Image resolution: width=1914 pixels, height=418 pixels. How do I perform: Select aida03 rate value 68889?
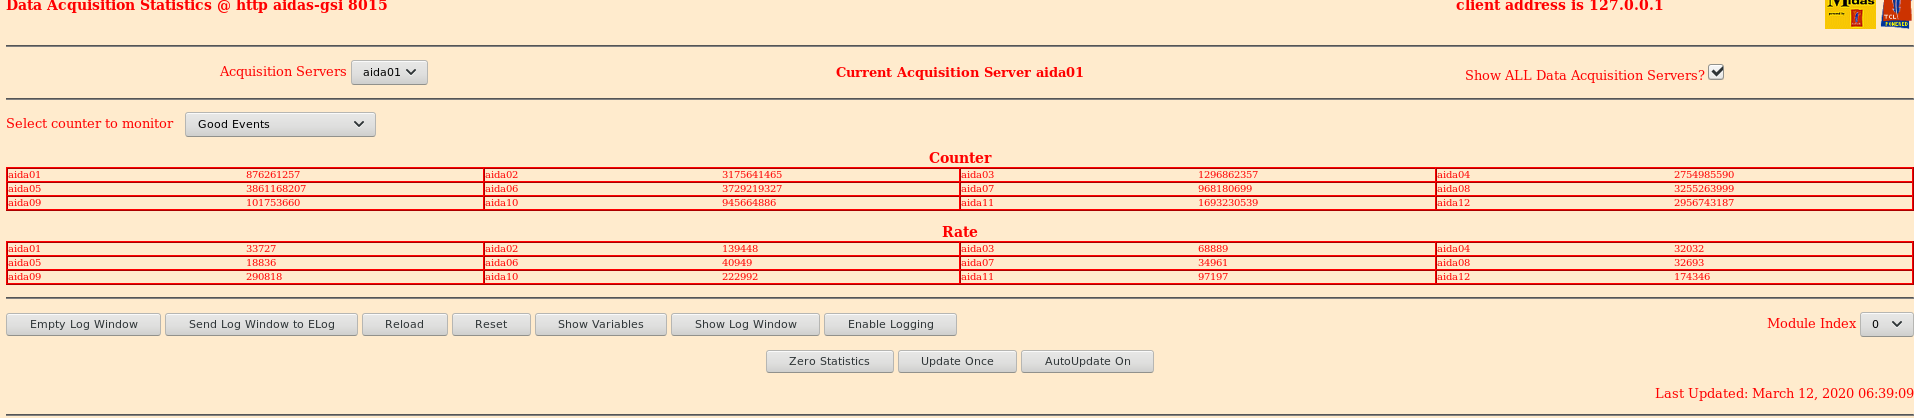(x=1213, y=249)
